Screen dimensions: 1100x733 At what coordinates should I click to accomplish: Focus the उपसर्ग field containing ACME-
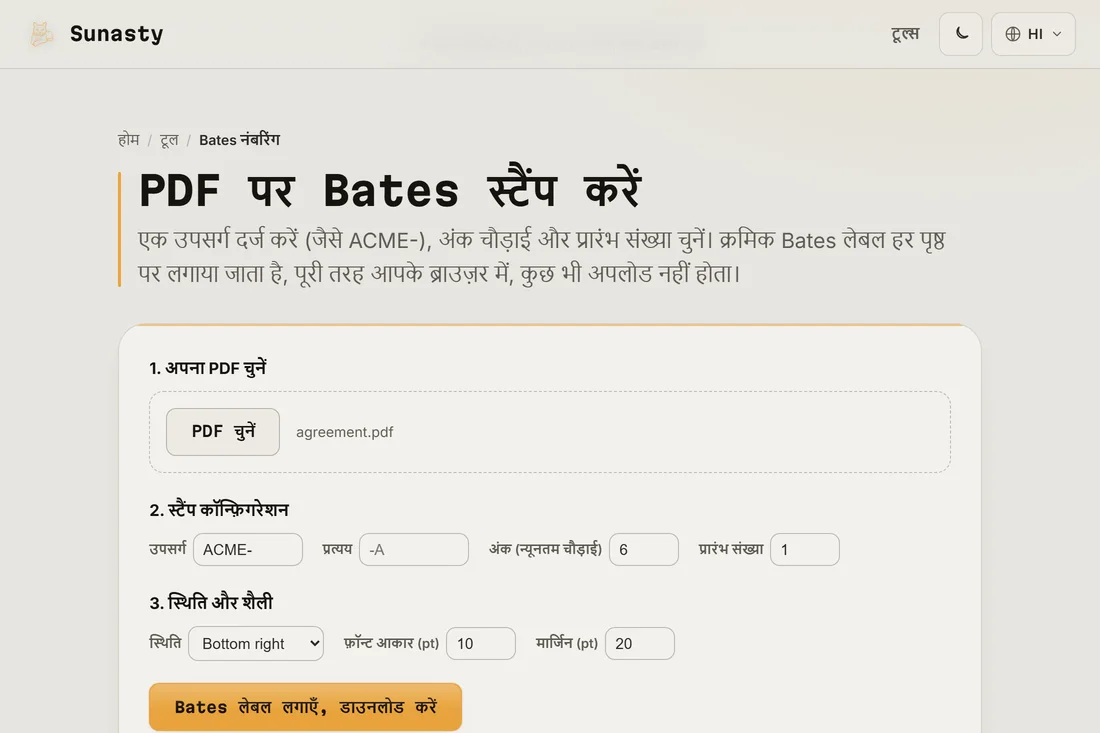tap(248, 549)
